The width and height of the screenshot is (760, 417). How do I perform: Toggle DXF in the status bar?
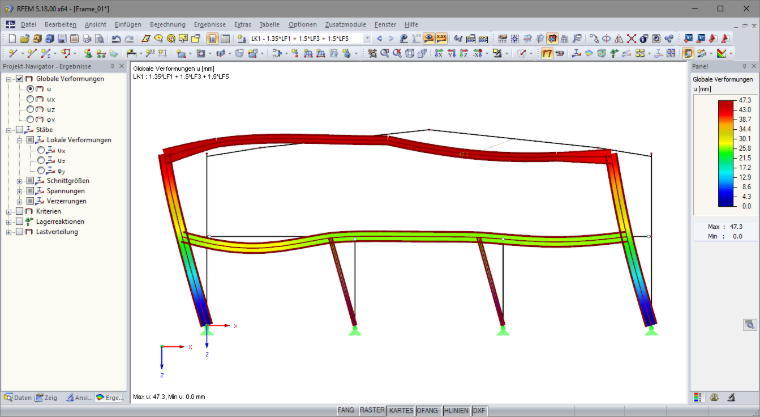click(x=479, y=410)
